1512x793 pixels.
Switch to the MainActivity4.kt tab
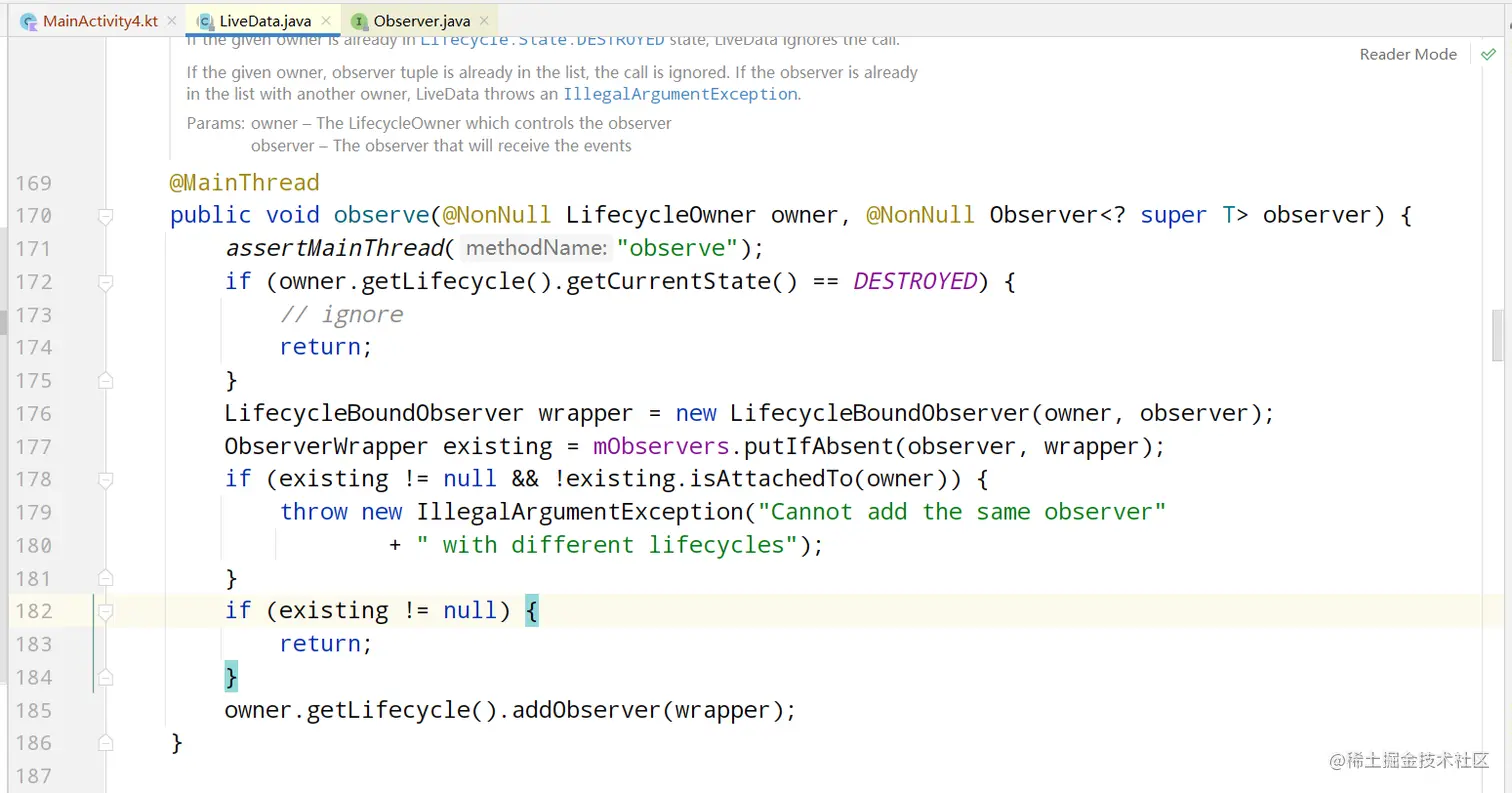tap(99, 20)
